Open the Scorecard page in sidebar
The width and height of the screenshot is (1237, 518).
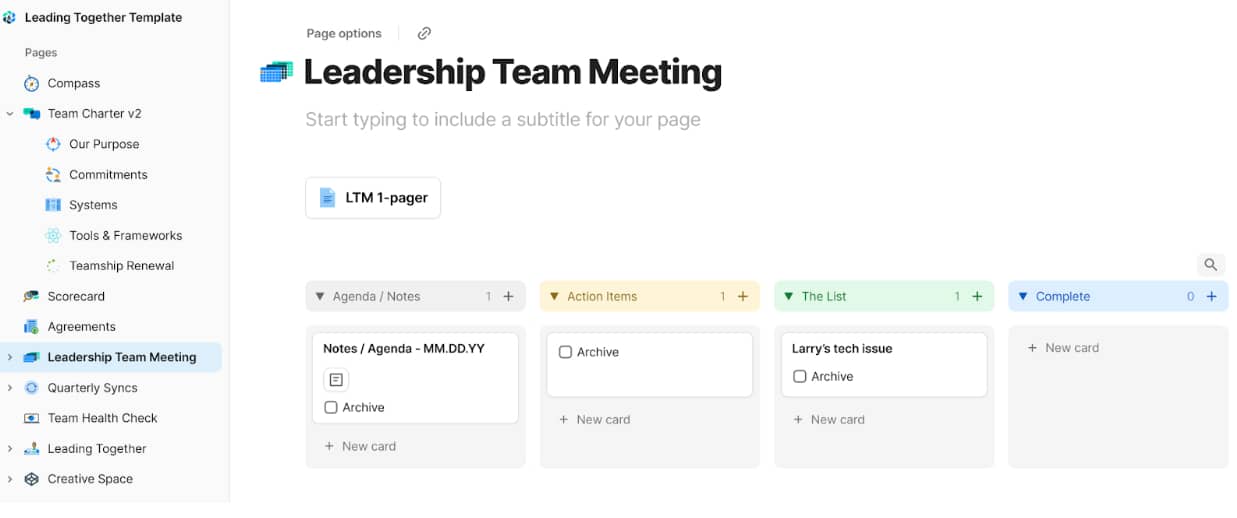pyautogui.click(x=76, y=297)
